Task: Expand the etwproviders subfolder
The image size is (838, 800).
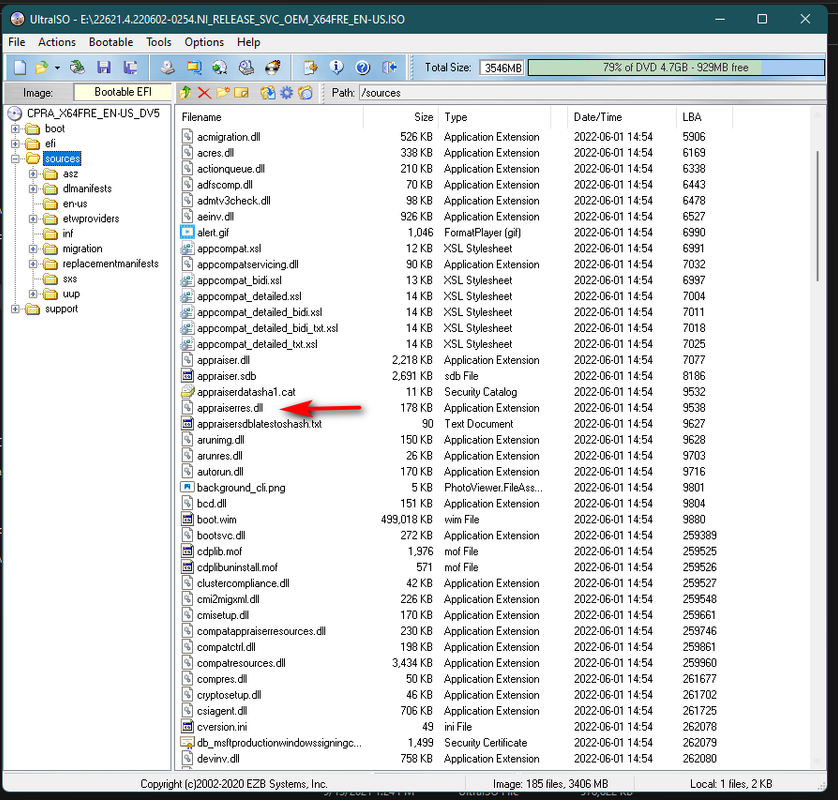Action: [33, 219]
